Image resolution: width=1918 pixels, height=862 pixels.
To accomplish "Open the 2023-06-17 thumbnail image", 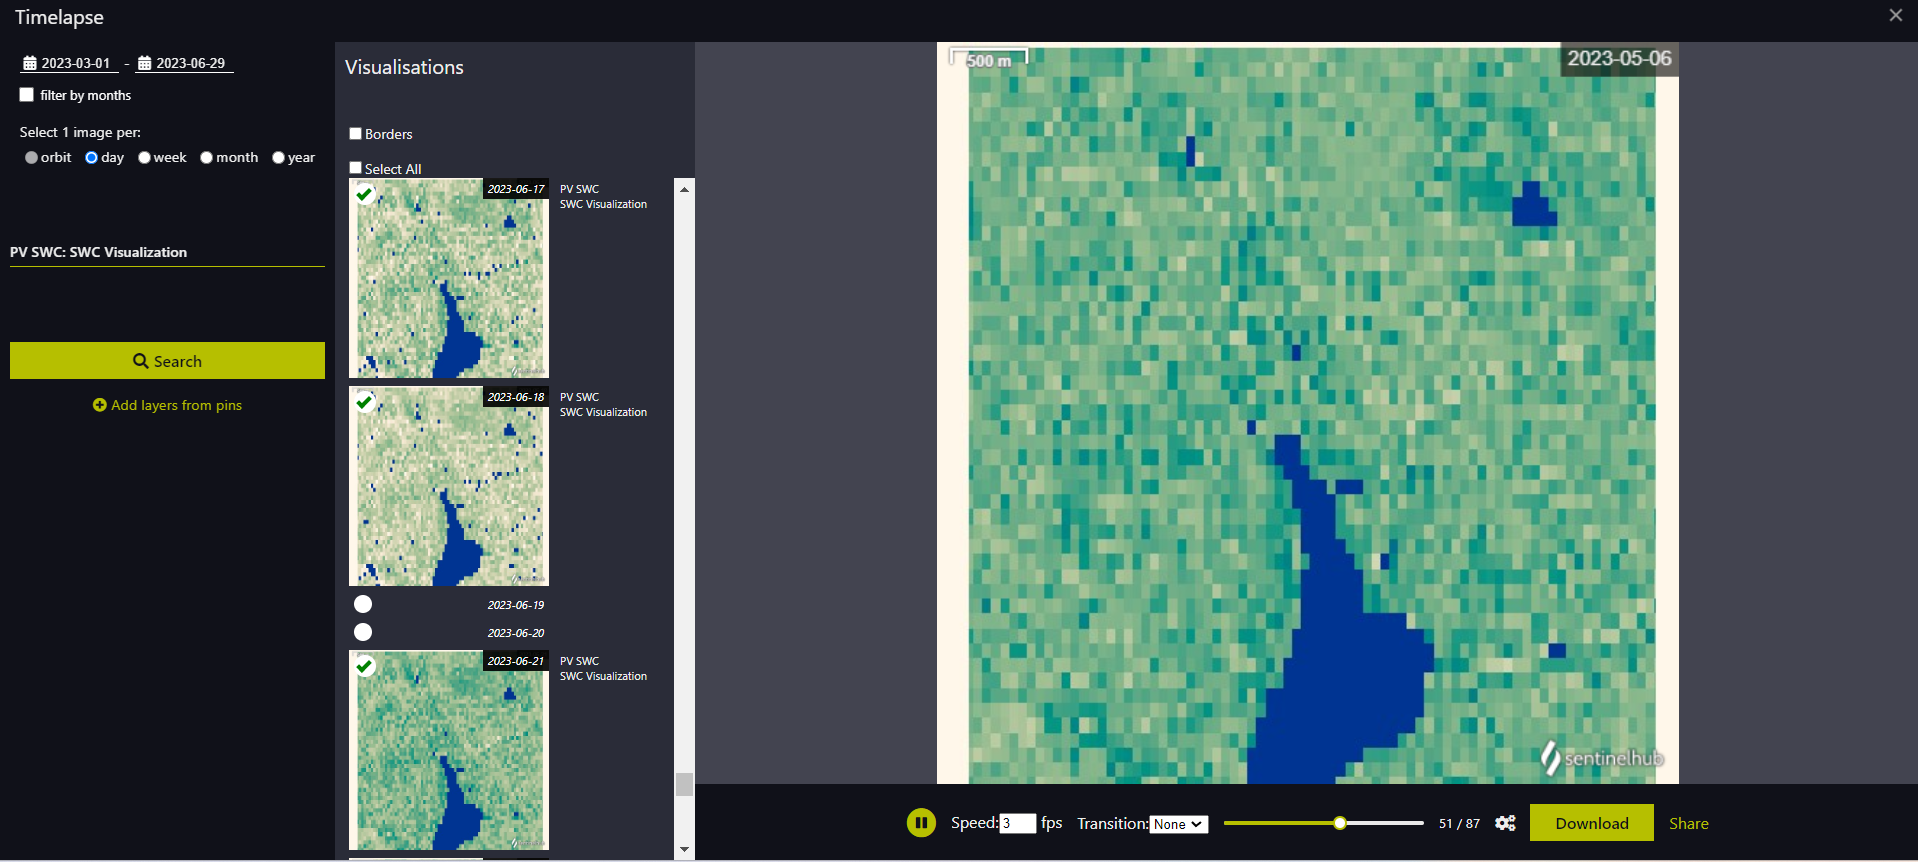I will 449,278.
